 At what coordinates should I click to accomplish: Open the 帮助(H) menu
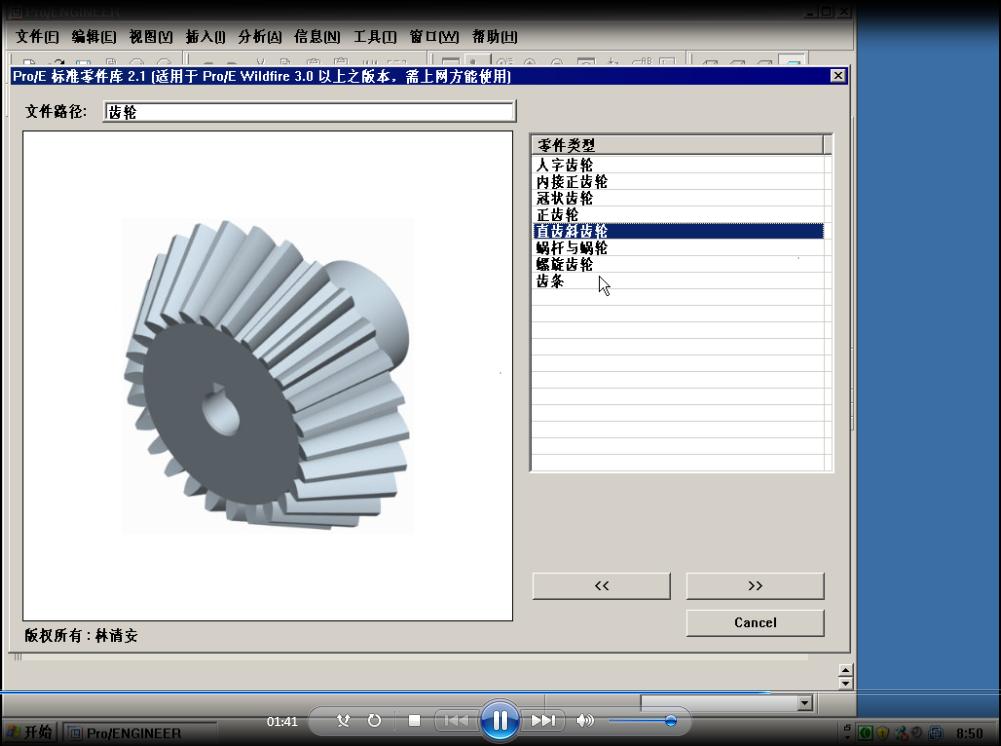[x=494, y=37]
